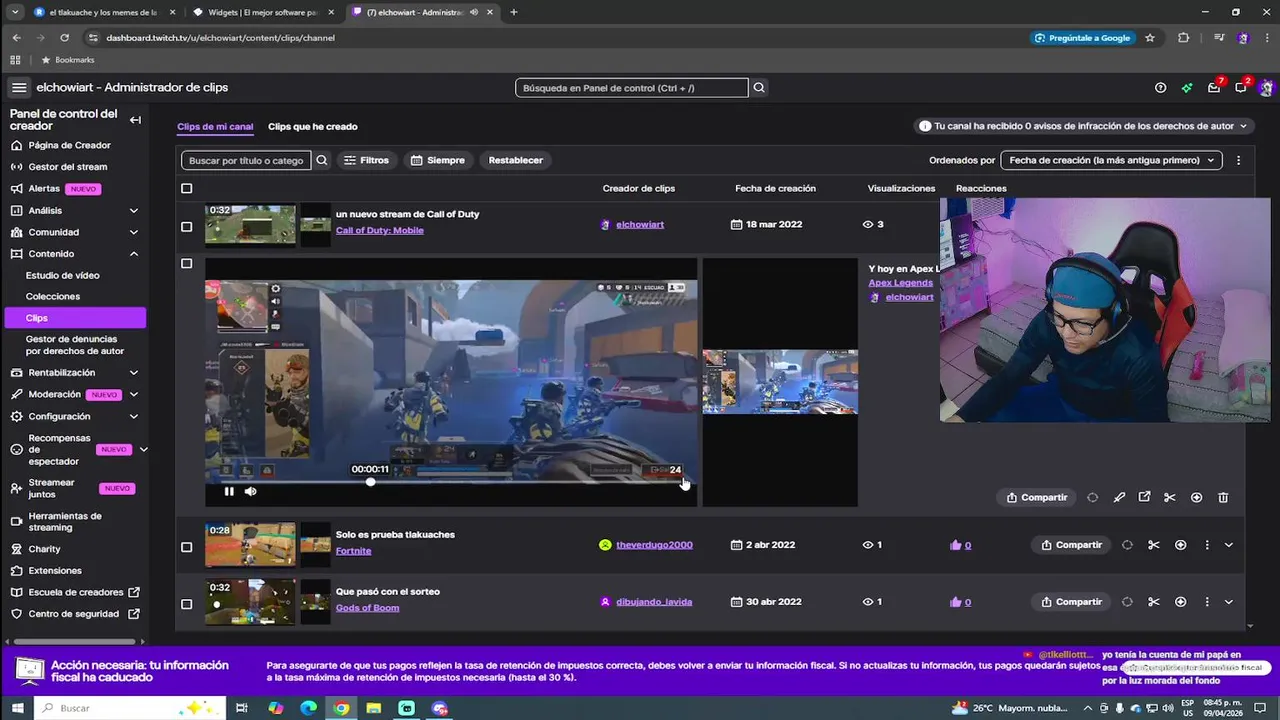Expand the Que pasó con el sorteo row chevron
The image size is (1280, 720).
pyautogui.click(x=1228, y=602)
